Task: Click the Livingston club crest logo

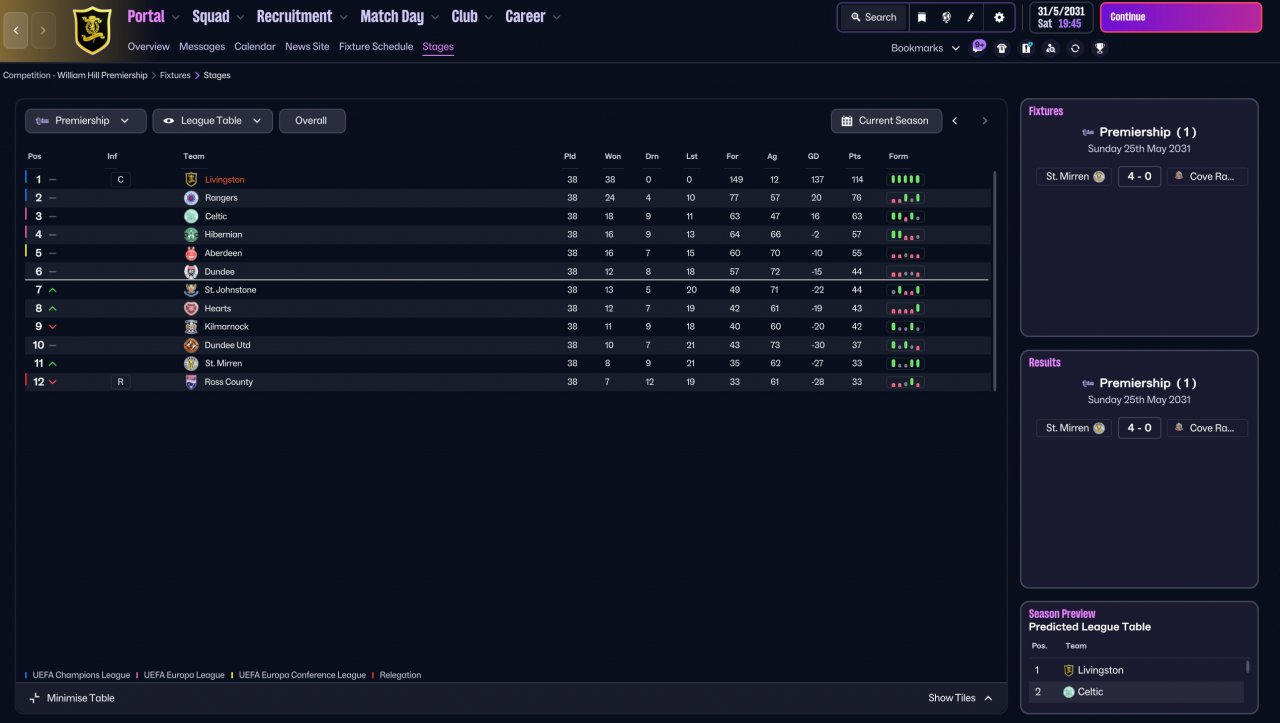Action: click(x=92, y=30)
